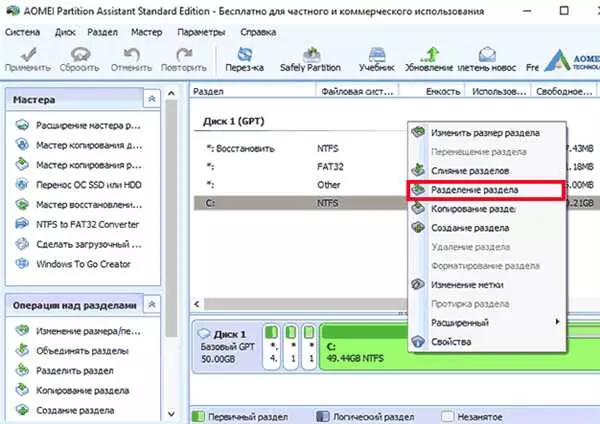Viewport: 600px width, 424px height.
Task: Click the Незанятое legend swatch
Action: point(447,416)
